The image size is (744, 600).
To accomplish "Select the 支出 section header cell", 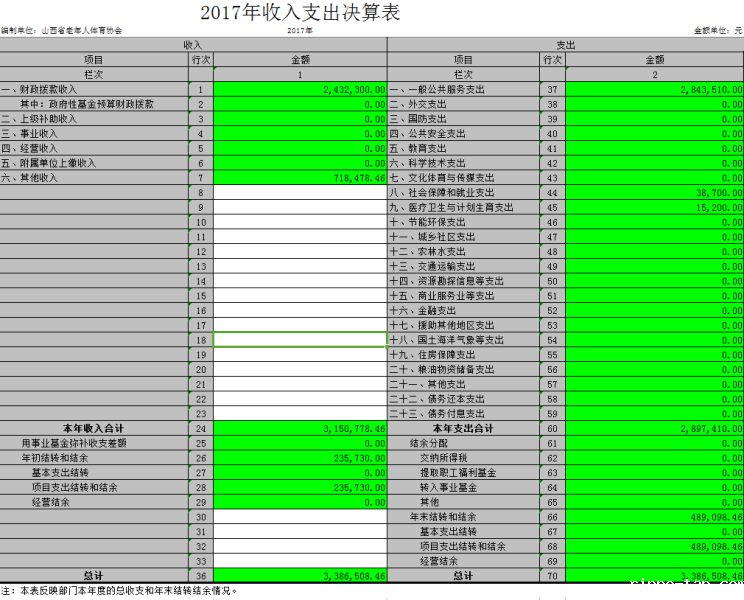I will pos(565,46).
